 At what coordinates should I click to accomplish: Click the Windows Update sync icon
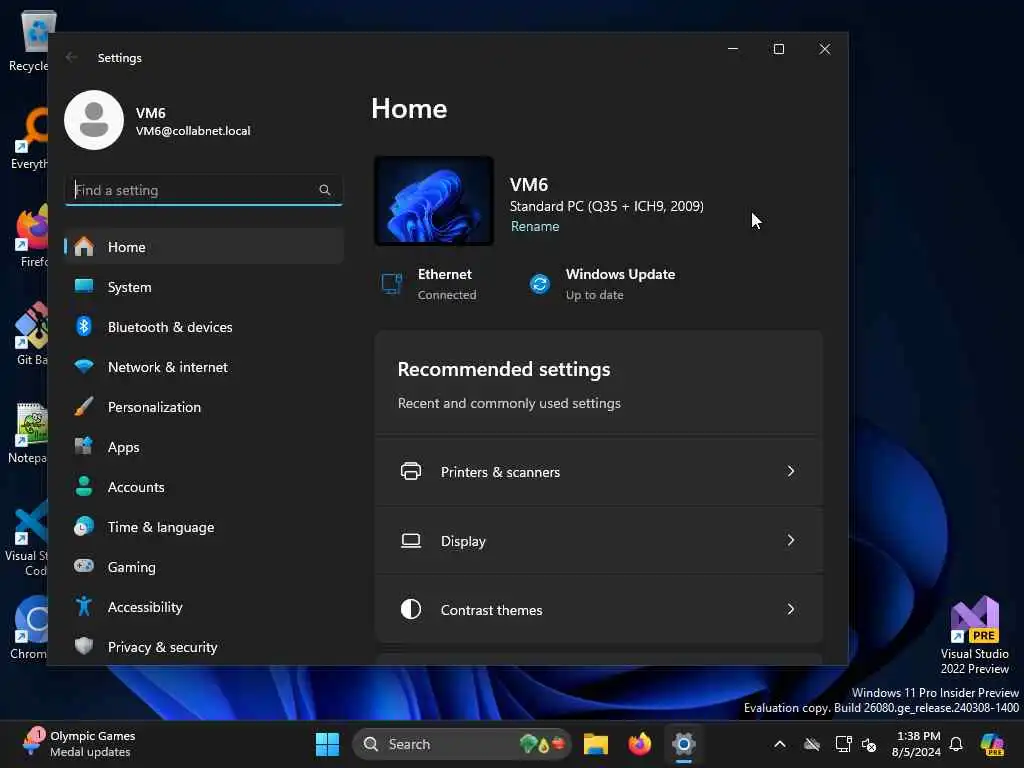tap(539, 284)
